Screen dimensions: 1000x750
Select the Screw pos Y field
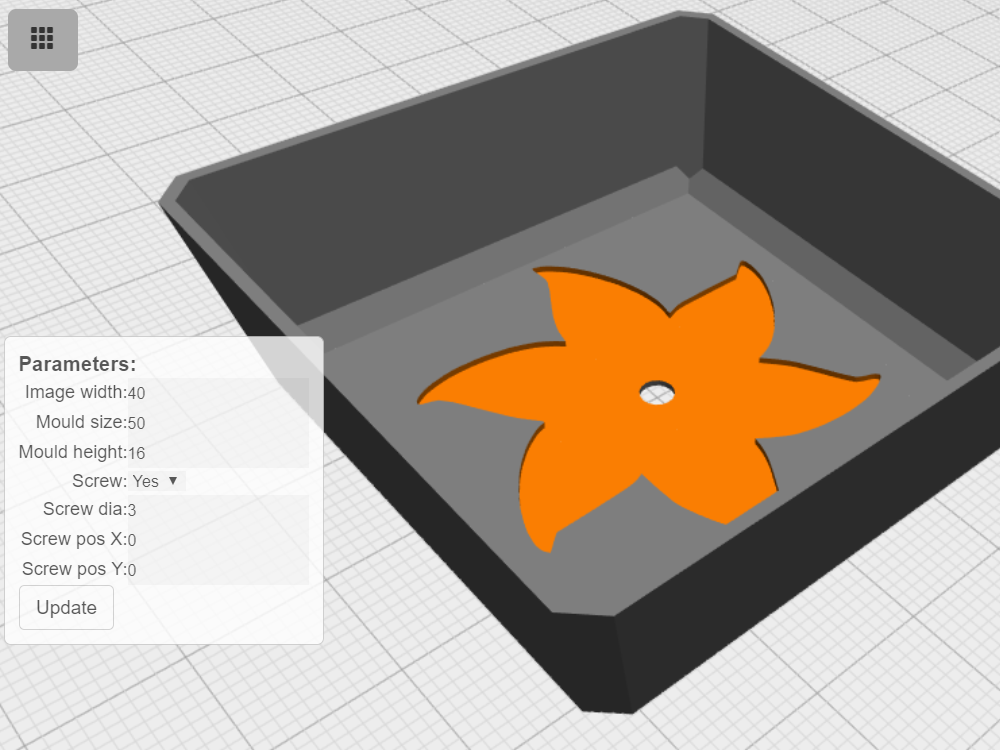point(217,570)
